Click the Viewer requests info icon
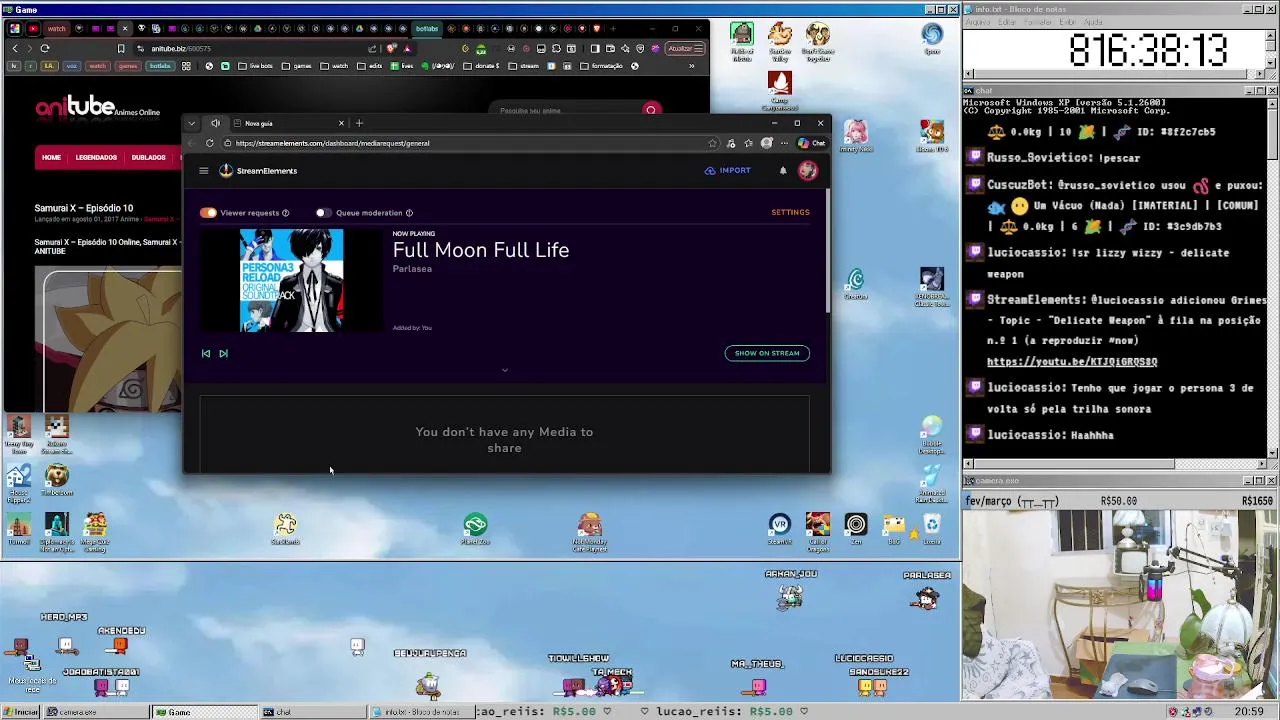The width and height of the screenshot is (1280, 720). point(285,213)
